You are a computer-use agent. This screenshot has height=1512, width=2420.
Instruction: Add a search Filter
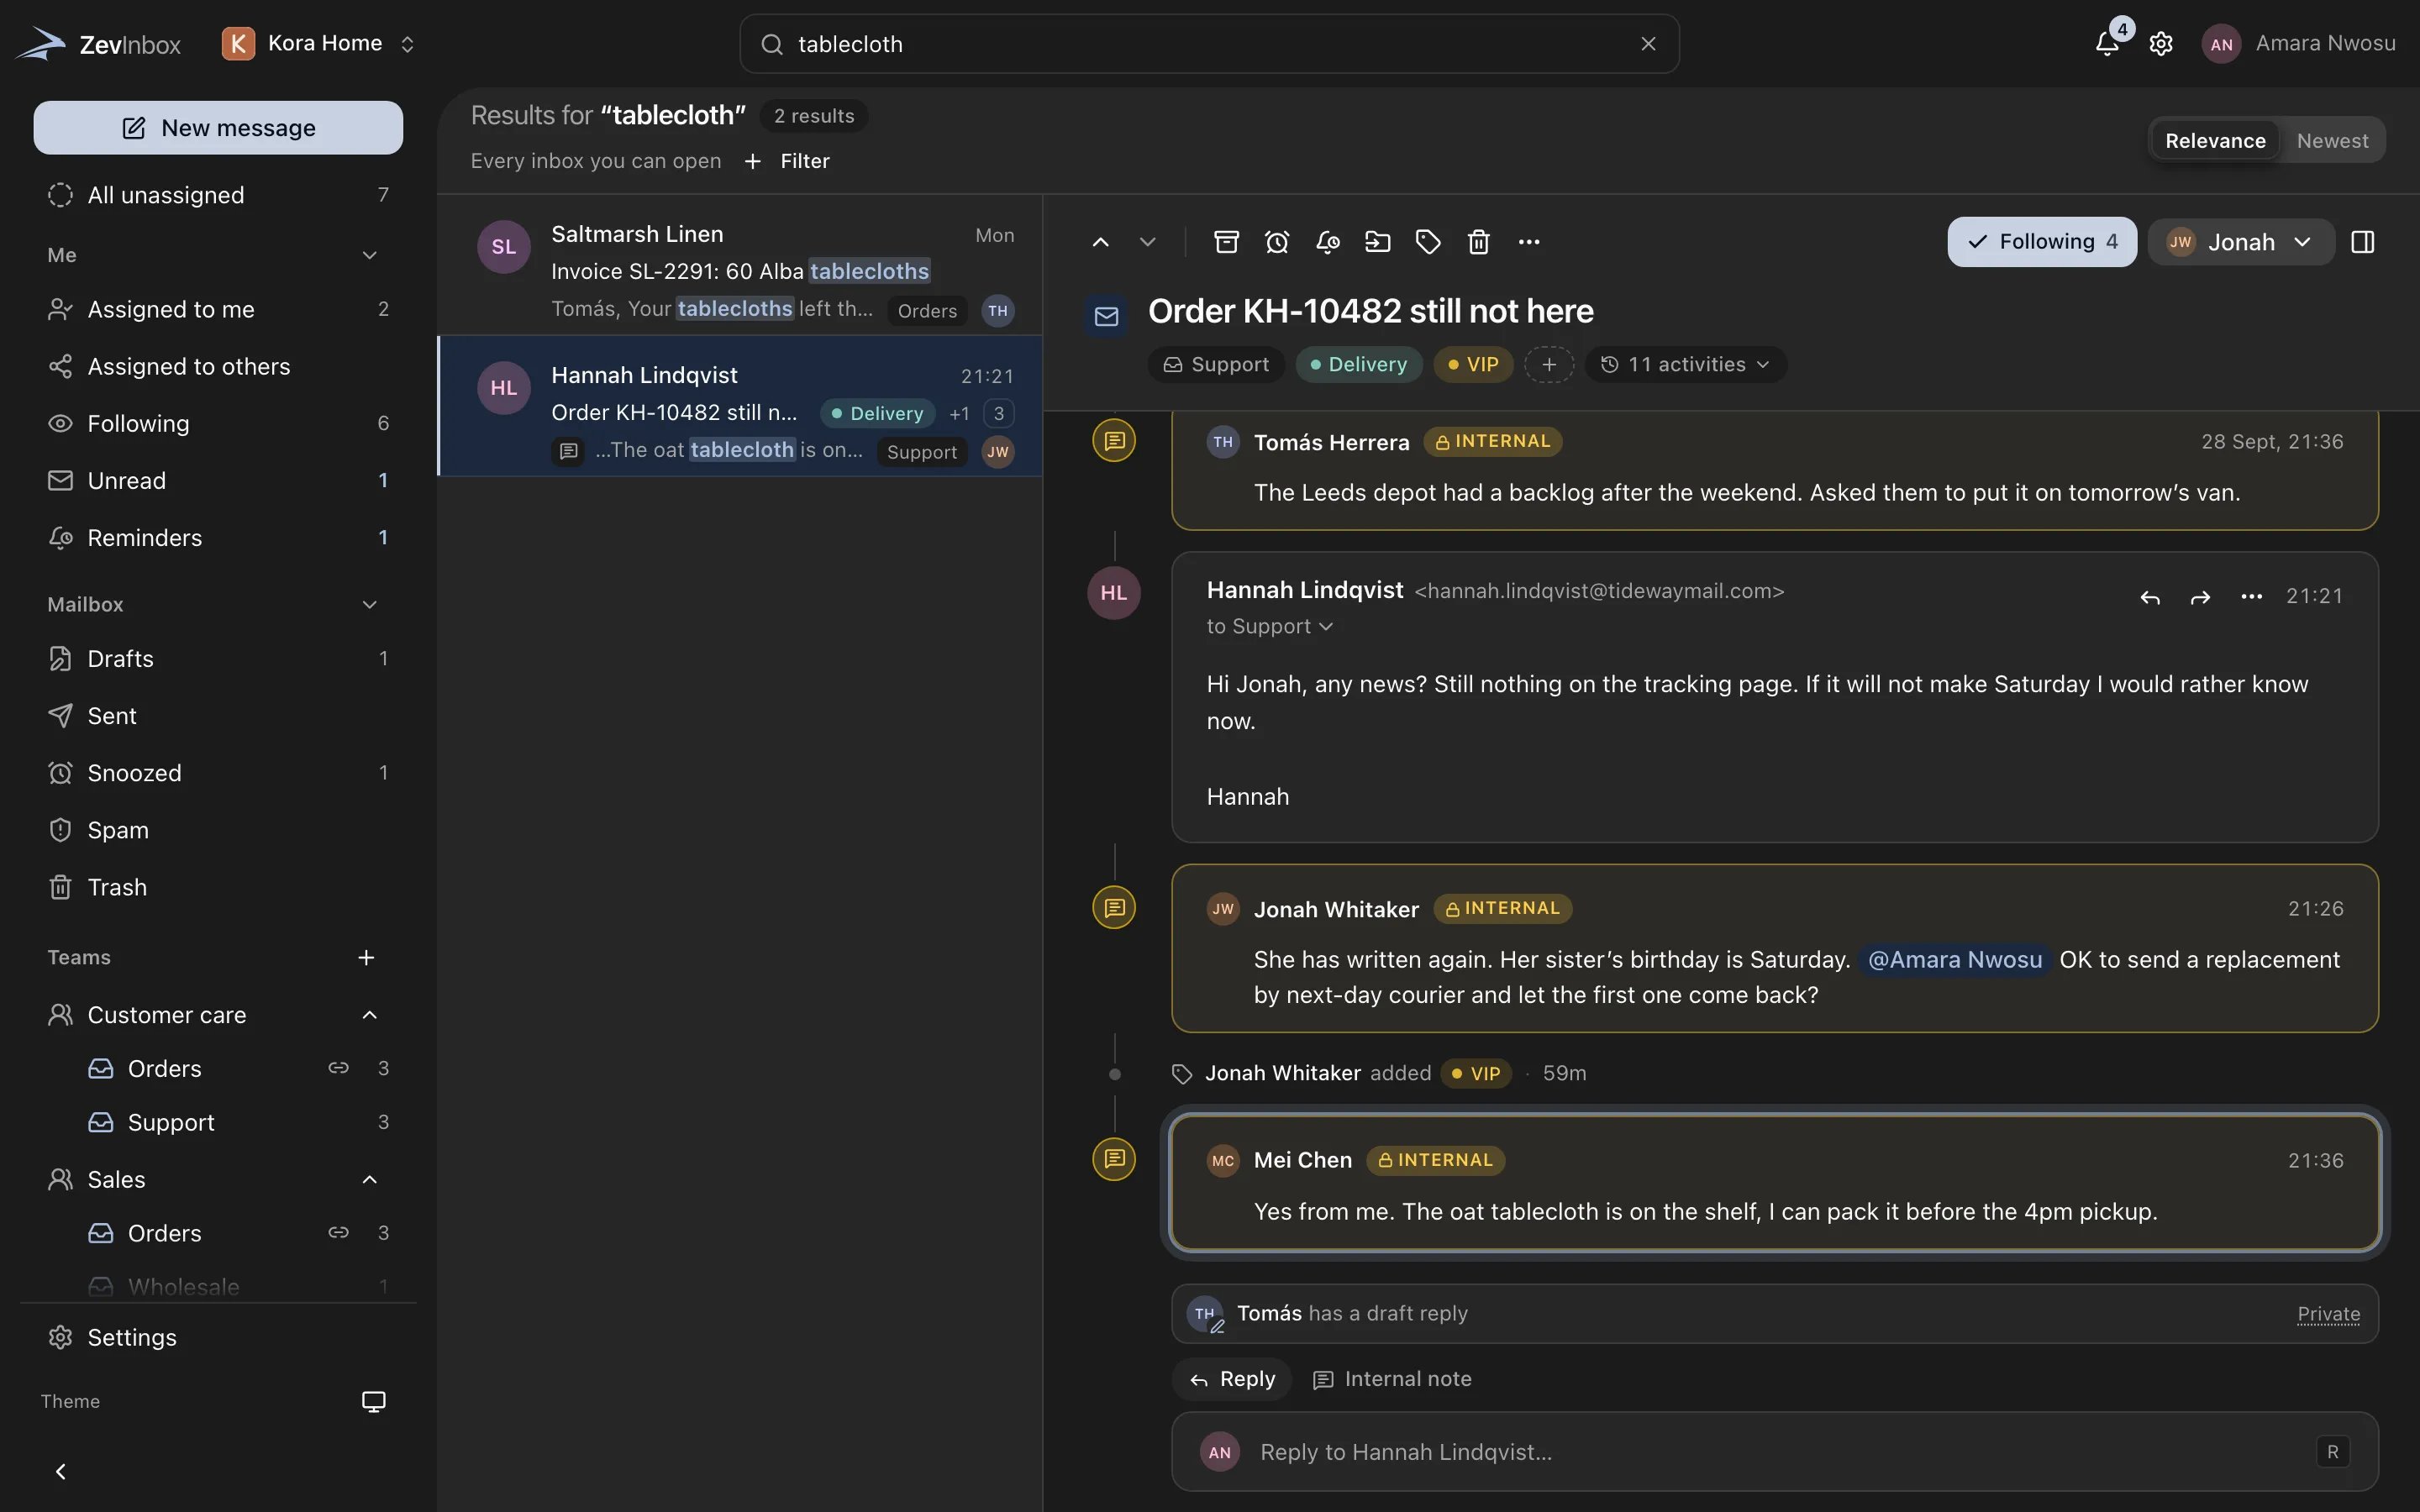[788, 161]
